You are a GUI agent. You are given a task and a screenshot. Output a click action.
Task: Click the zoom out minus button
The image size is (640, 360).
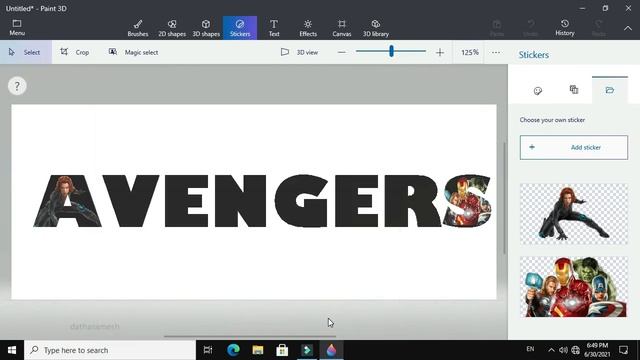point(342,52)
